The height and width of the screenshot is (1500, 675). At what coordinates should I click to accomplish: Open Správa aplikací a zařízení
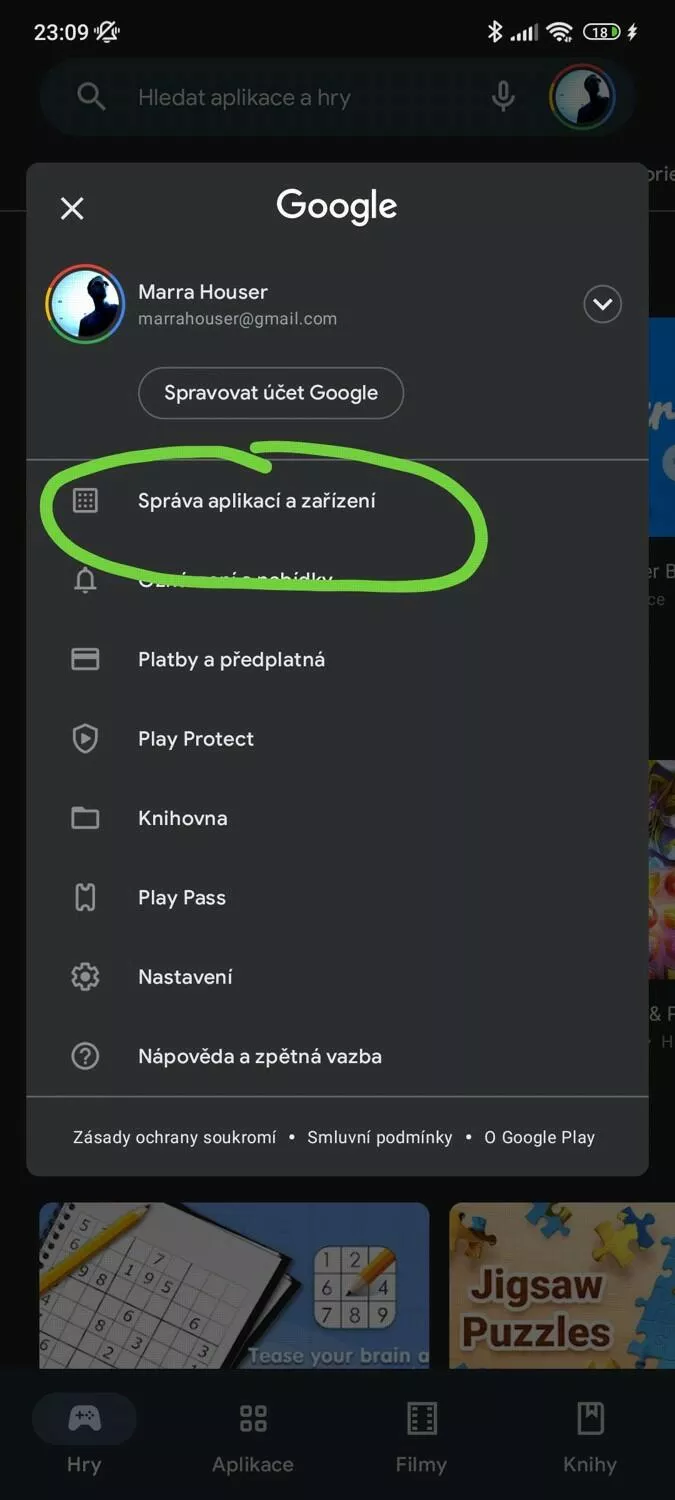(x=338, y=500)
